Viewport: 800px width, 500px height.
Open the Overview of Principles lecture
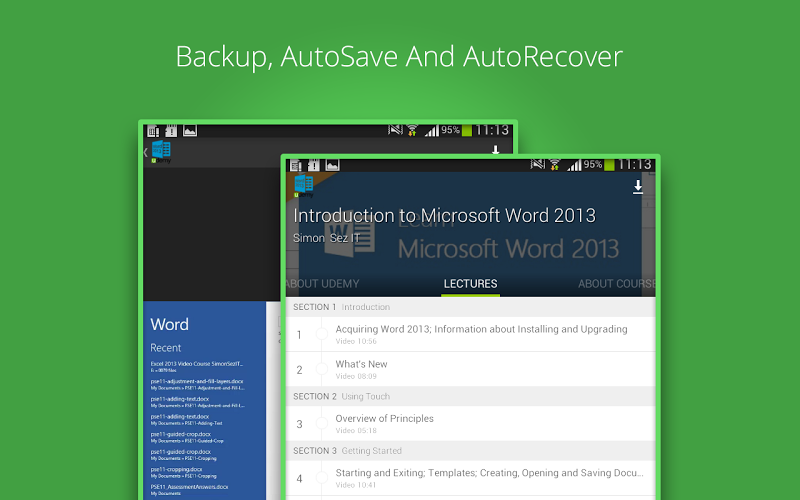(470, 423)
